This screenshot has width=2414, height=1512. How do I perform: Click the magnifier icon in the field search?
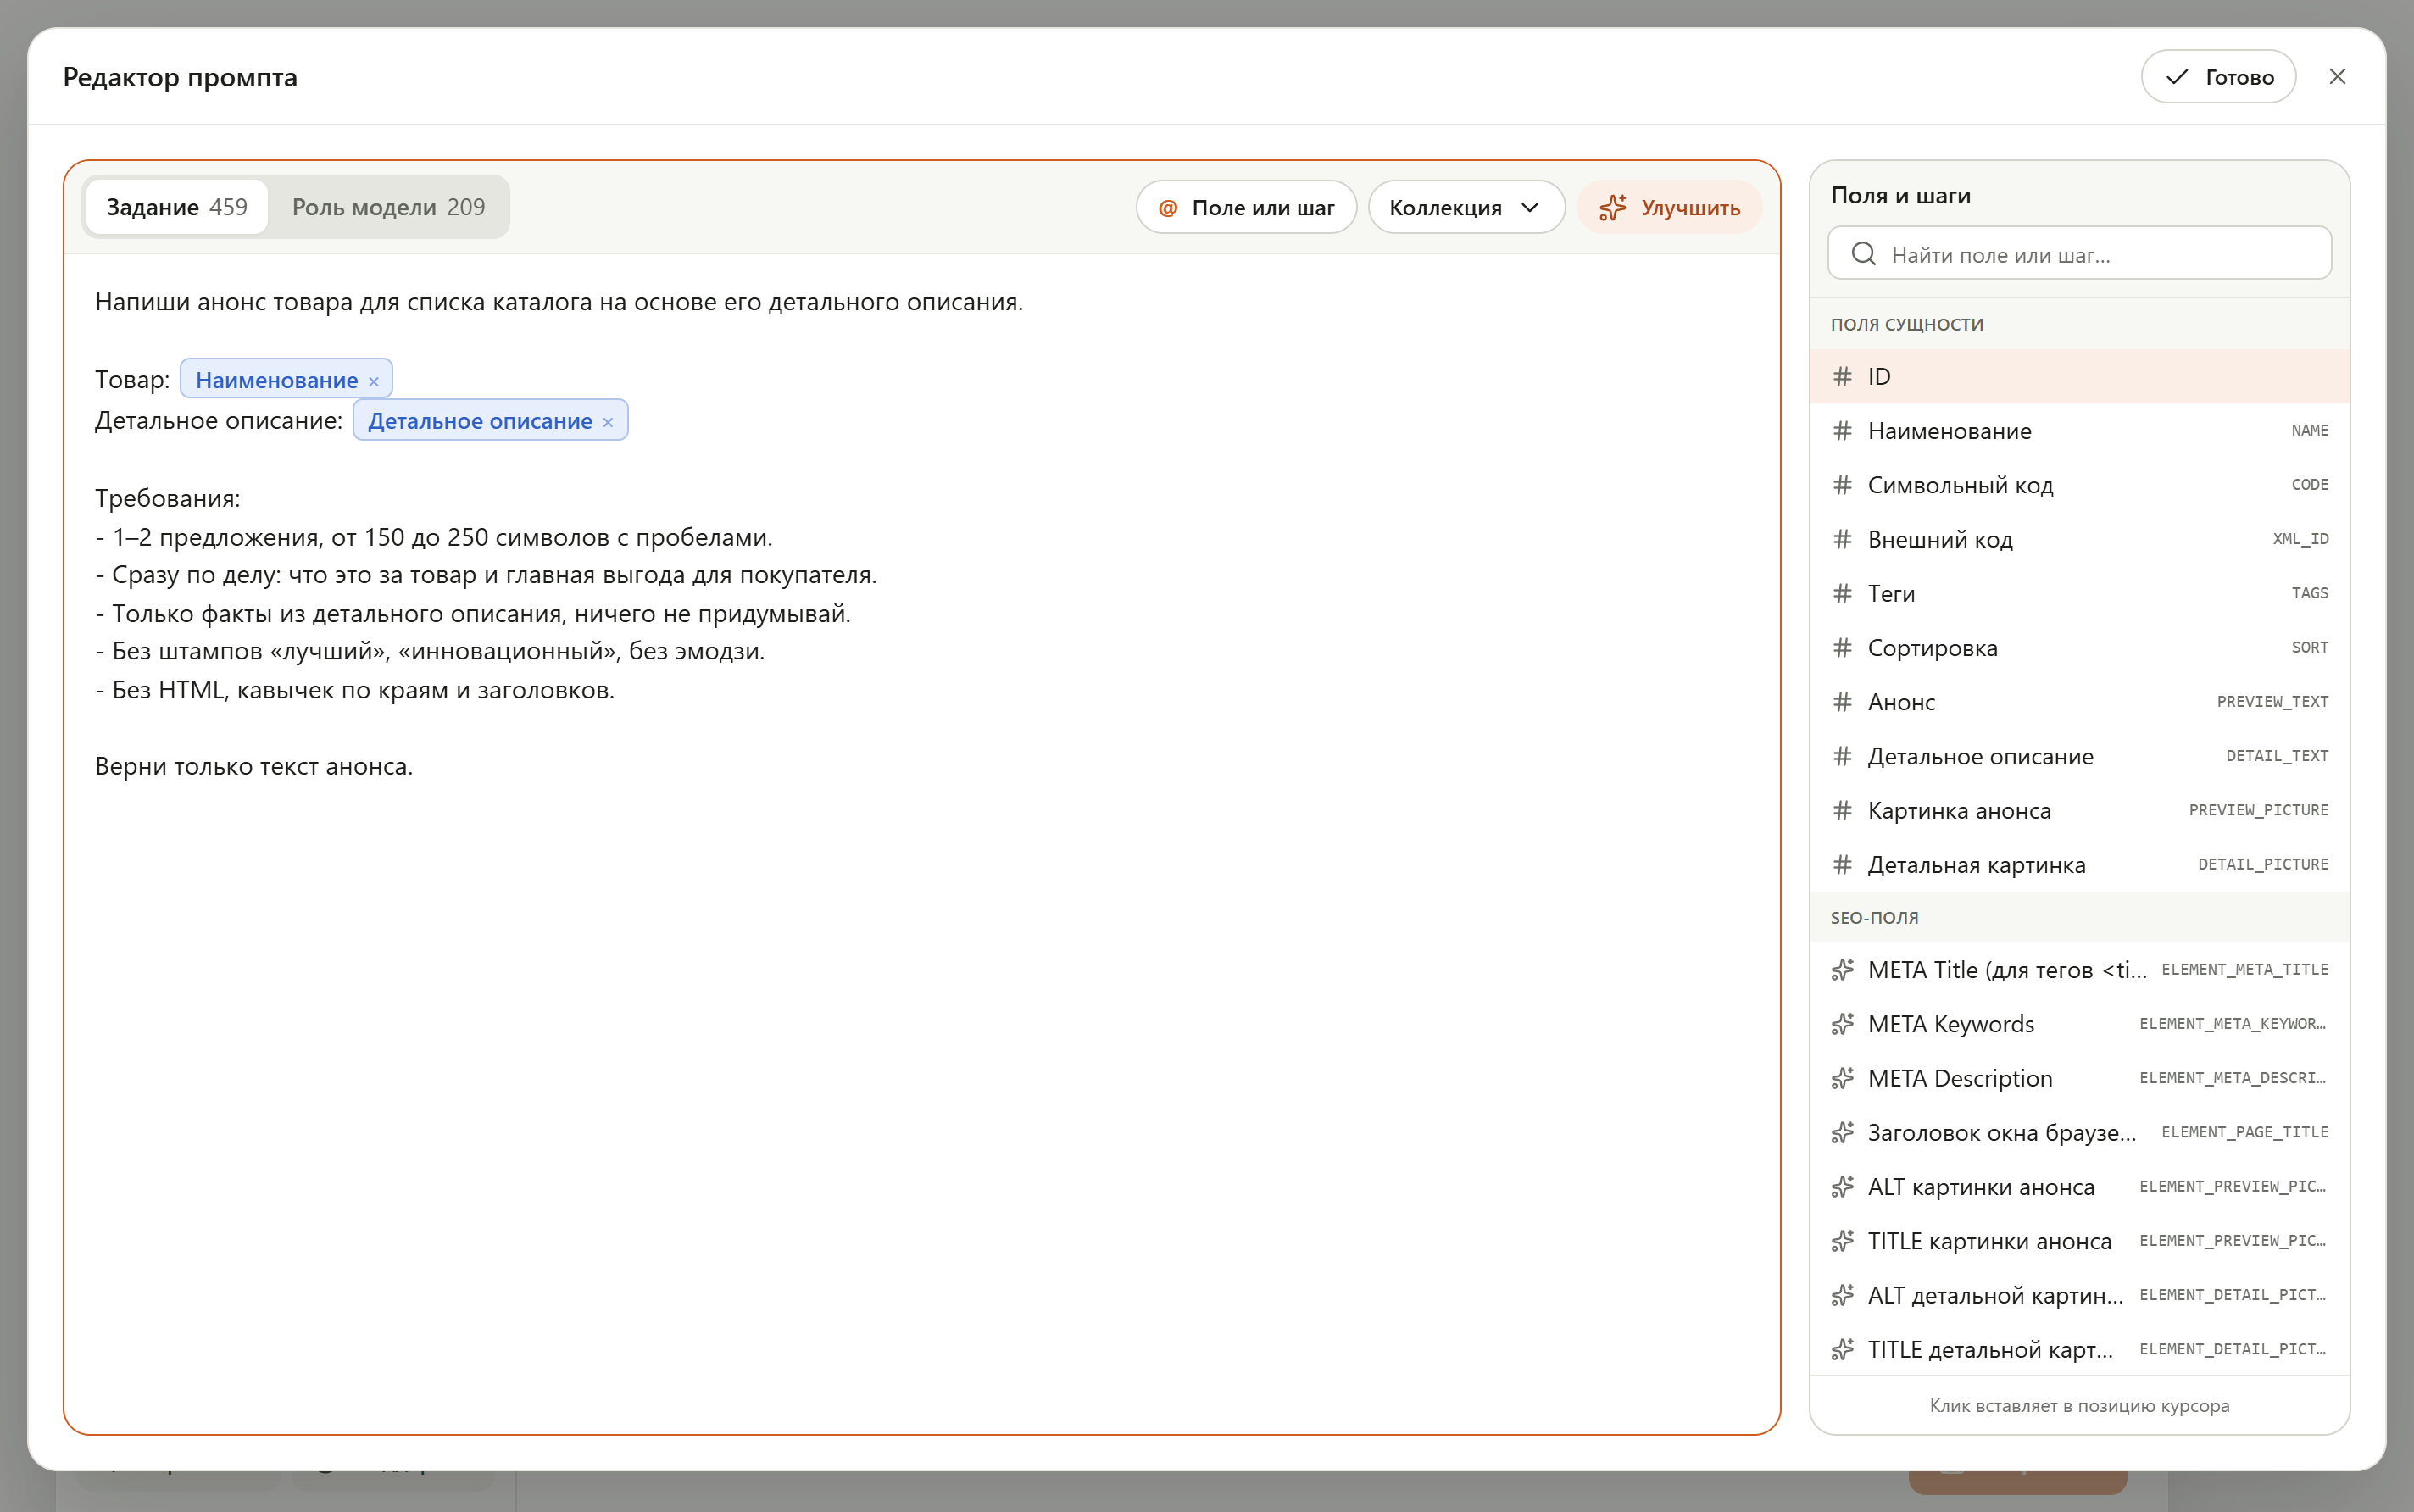(1863, 254)
